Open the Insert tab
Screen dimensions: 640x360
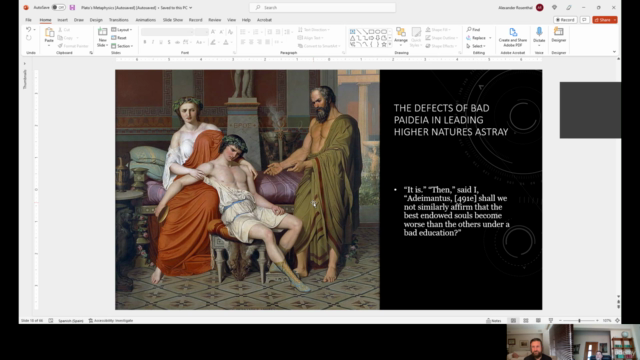click(62, 20)
